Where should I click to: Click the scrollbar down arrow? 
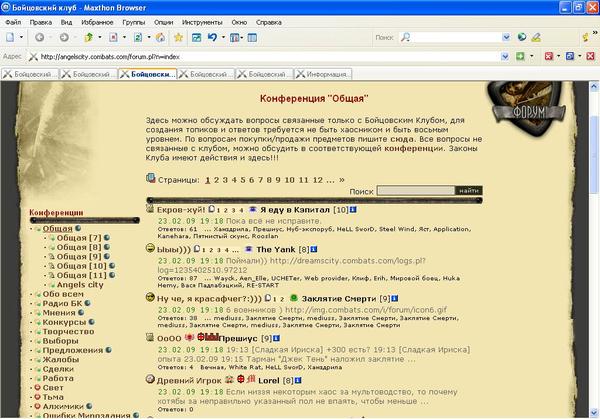coord(594,413)
